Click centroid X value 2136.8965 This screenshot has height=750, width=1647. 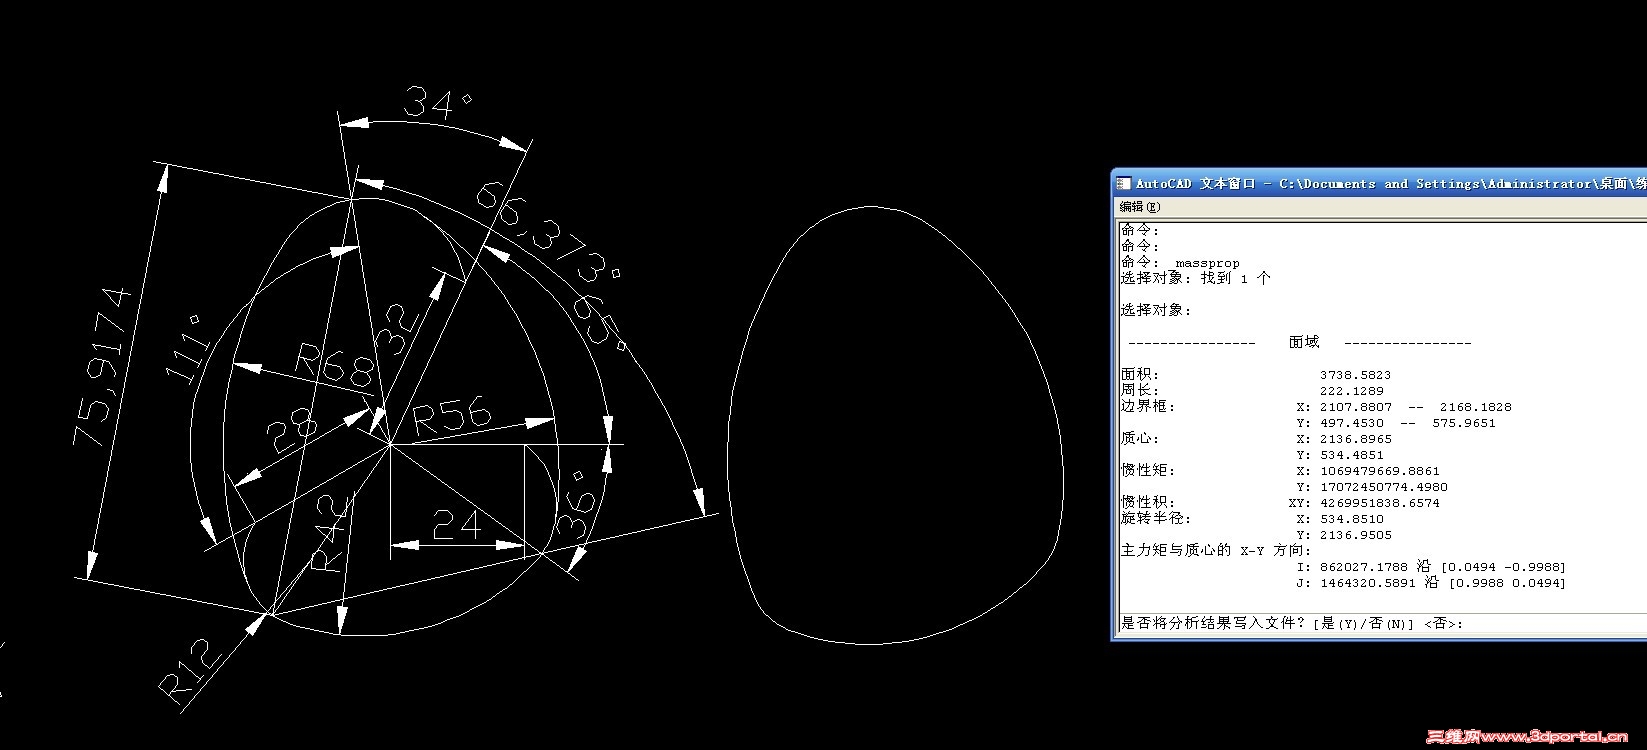[x=1355, y=439]
